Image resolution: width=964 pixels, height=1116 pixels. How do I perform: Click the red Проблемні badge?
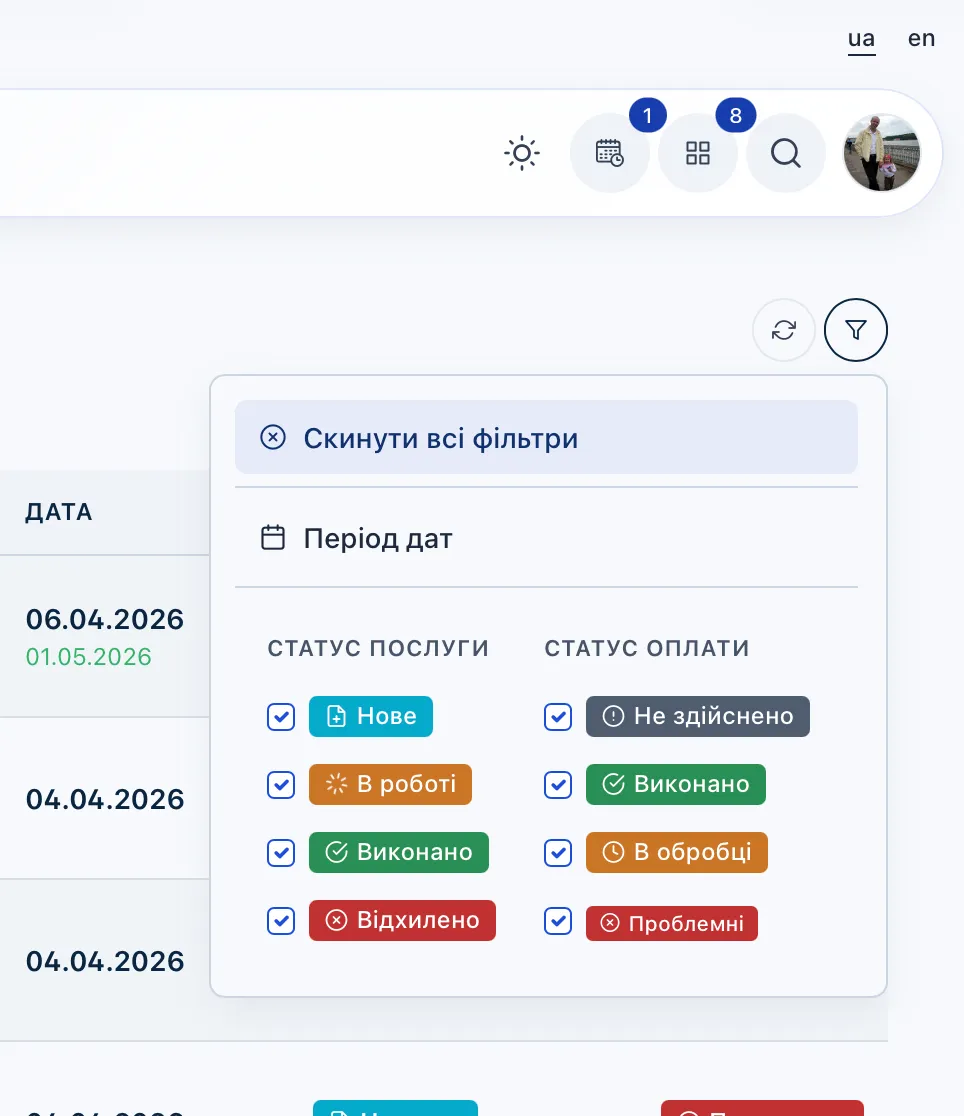click(x=671, y=923)
